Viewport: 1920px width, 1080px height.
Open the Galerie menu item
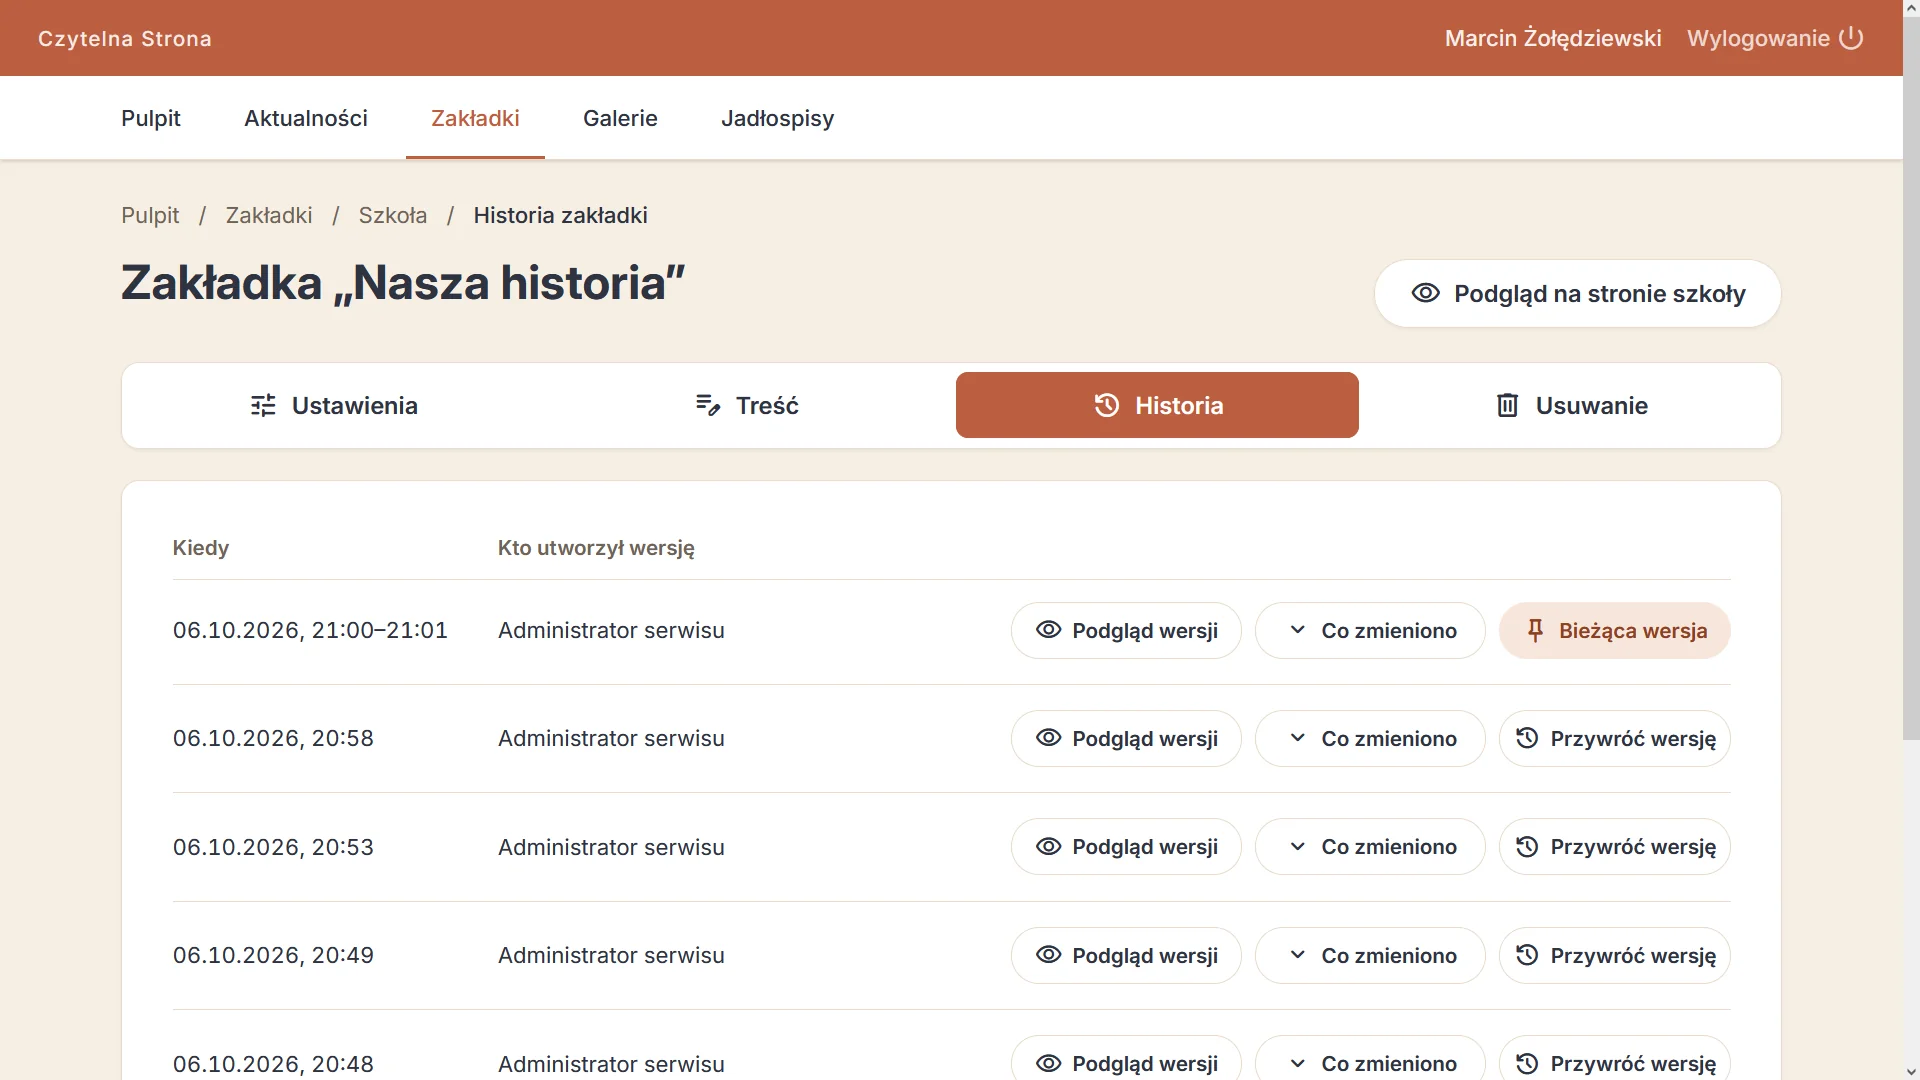coord(620,118)
